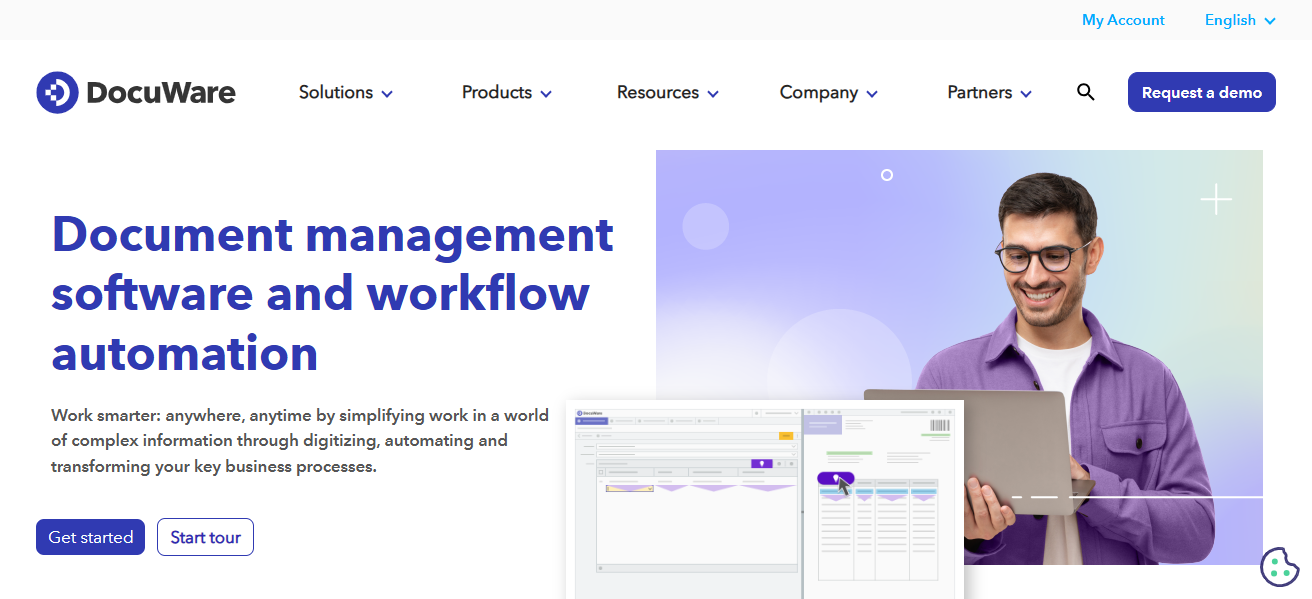The width and height of the screenshot is (1312, 599).
Task: Open the Partners menu
Action: point(990,92)
